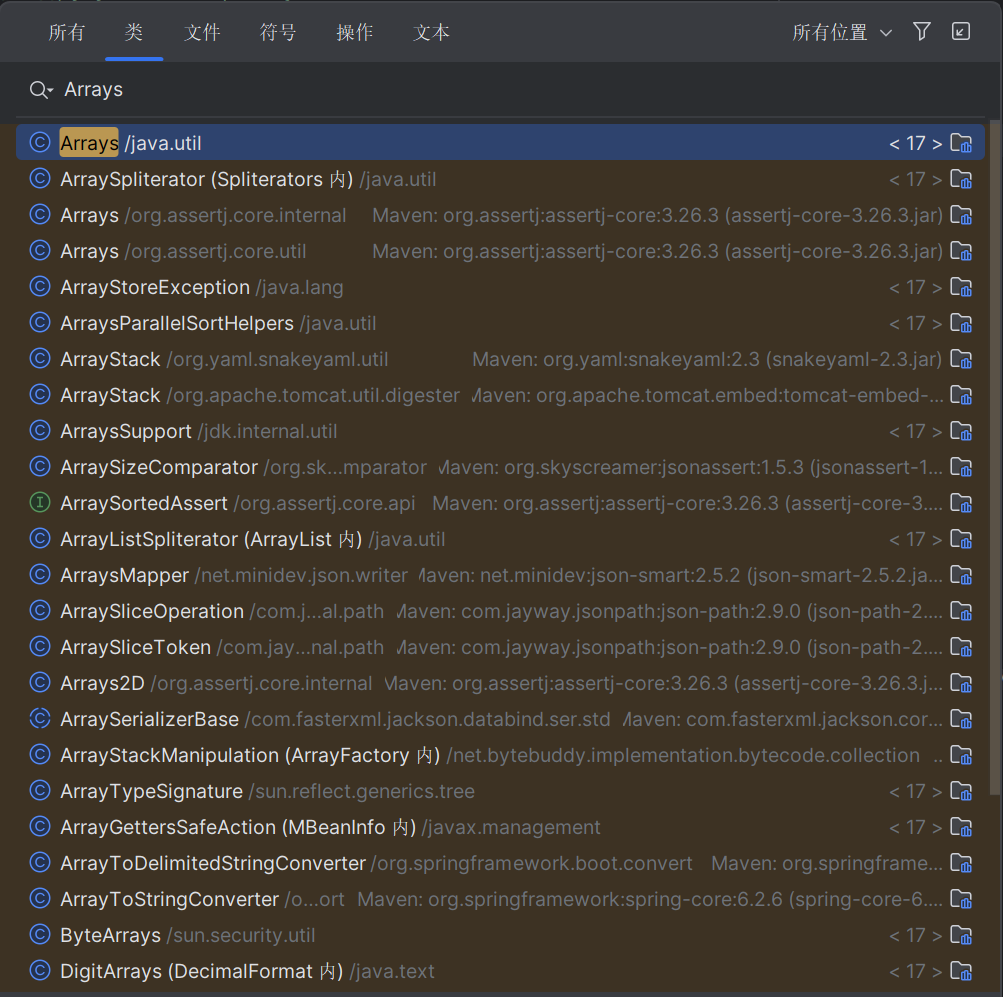The width and height of the screenshot is (1003, 997).
Task: Select ArraySortedAssert interface result
Action: point(500,503)
